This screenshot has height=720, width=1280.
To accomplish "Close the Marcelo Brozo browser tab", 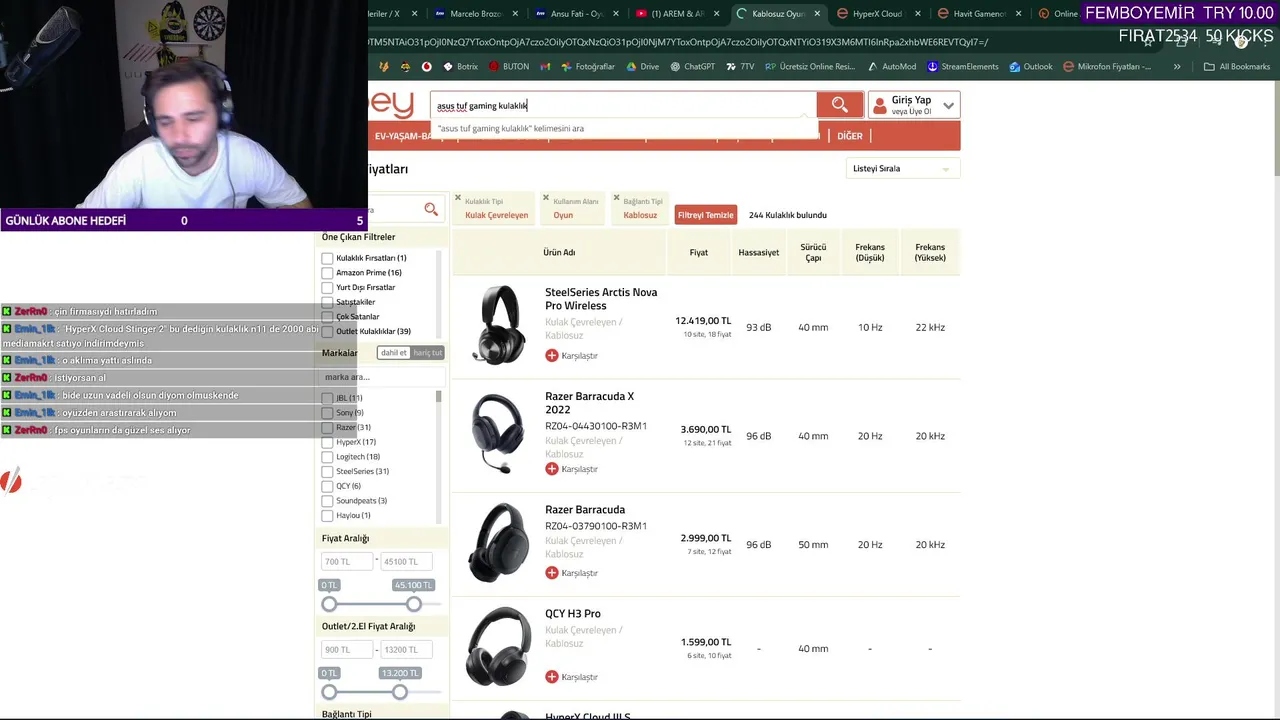I will [515, 14].
